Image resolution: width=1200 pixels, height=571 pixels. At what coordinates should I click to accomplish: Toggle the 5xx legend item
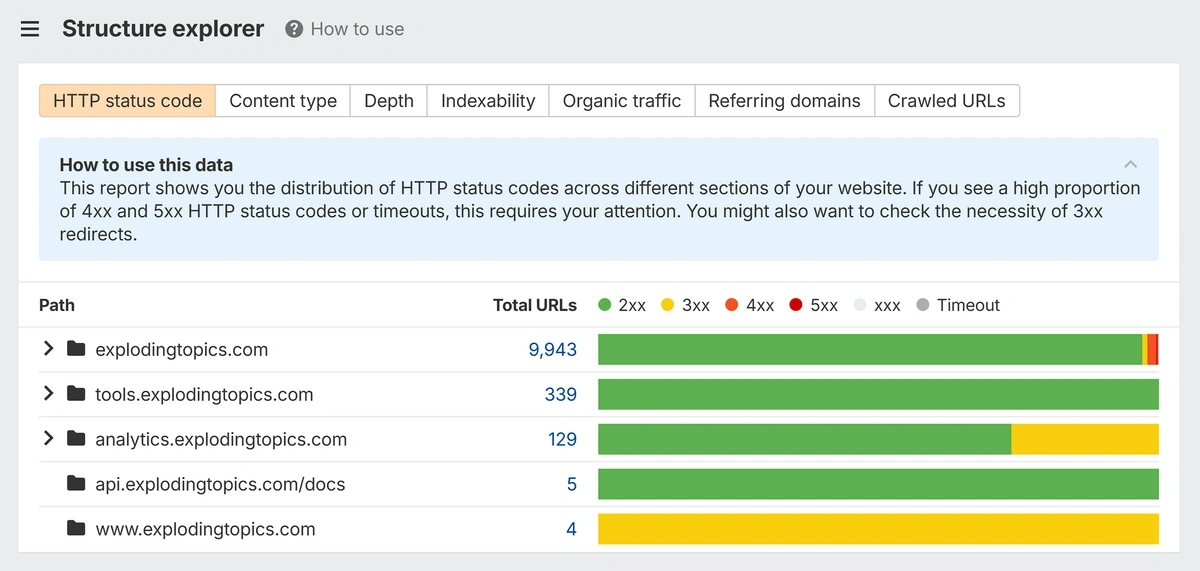pos(814,305)
